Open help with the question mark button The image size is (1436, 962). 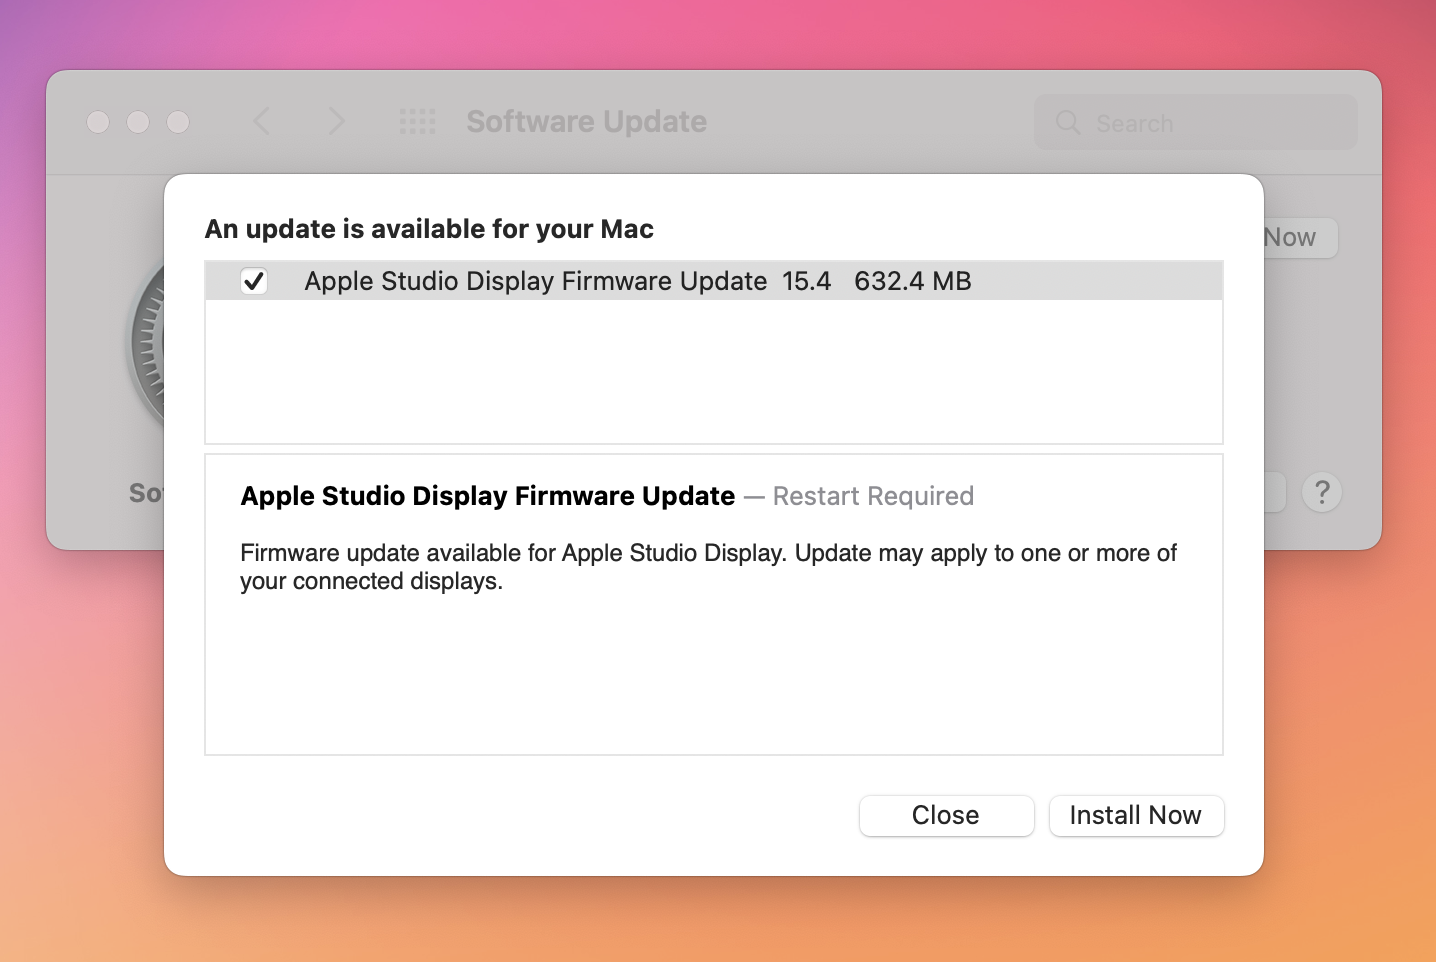[1321, 492]
